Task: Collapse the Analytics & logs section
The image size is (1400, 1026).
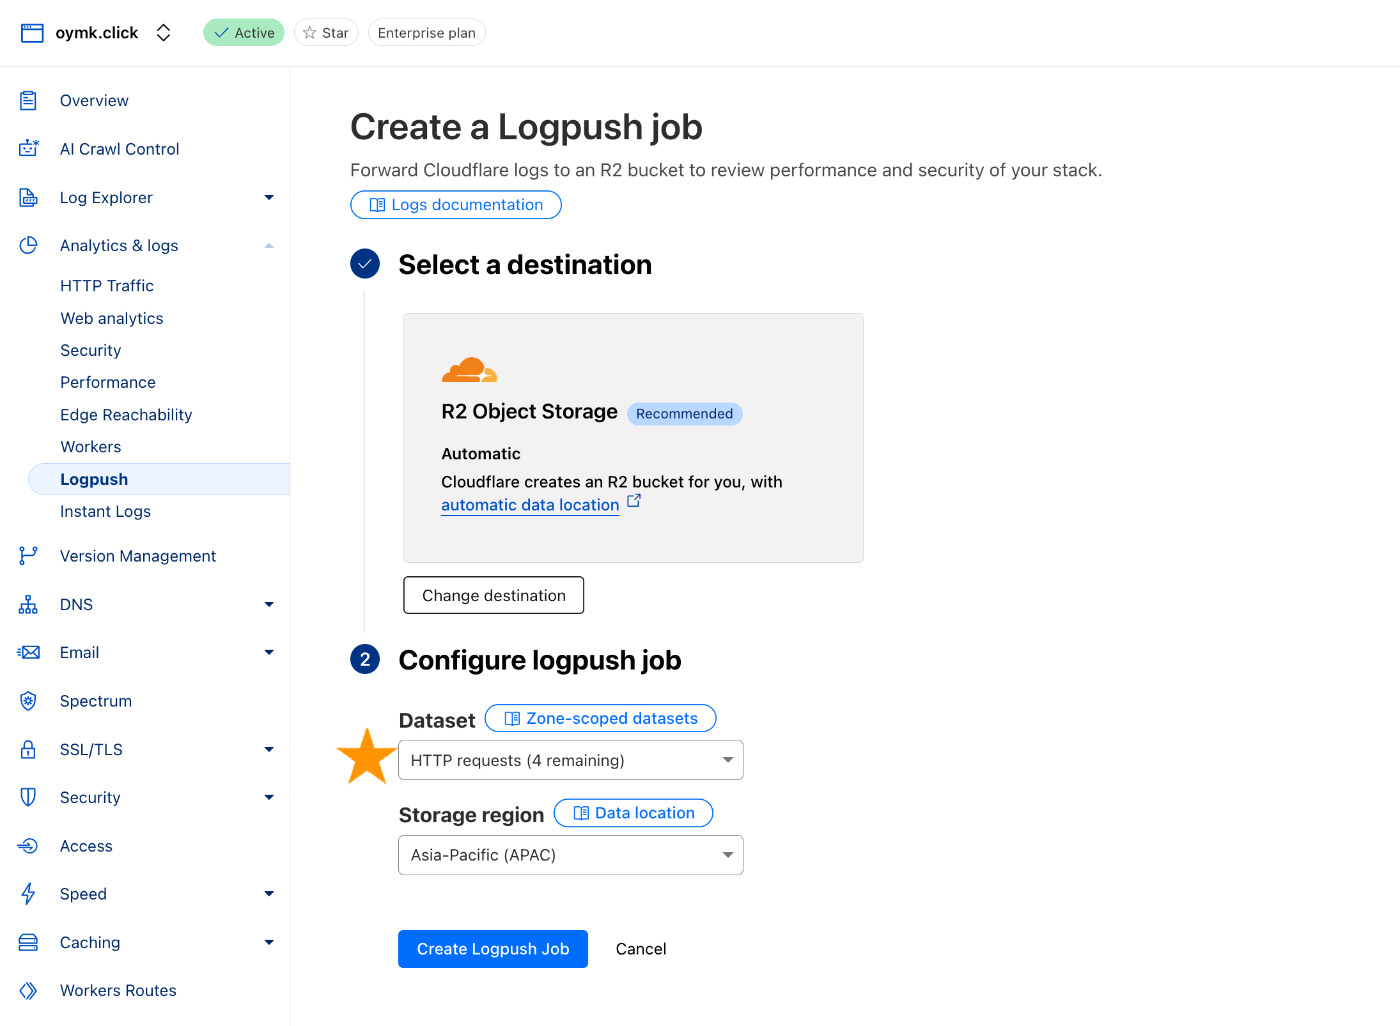Action: coord(269,246)
